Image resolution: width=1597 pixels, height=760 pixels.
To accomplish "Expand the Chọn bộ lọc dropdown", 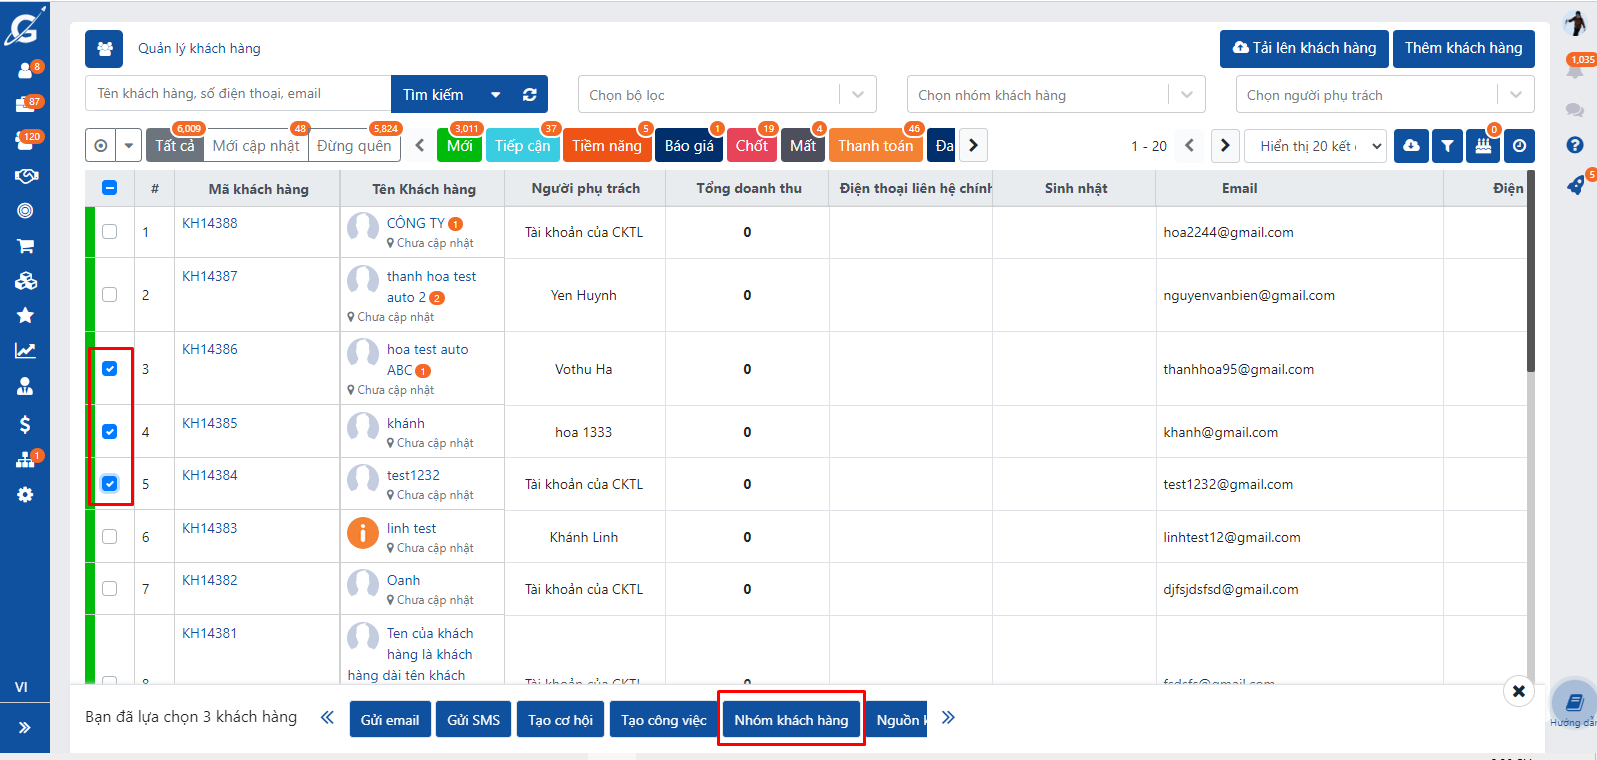I will 727,95.
